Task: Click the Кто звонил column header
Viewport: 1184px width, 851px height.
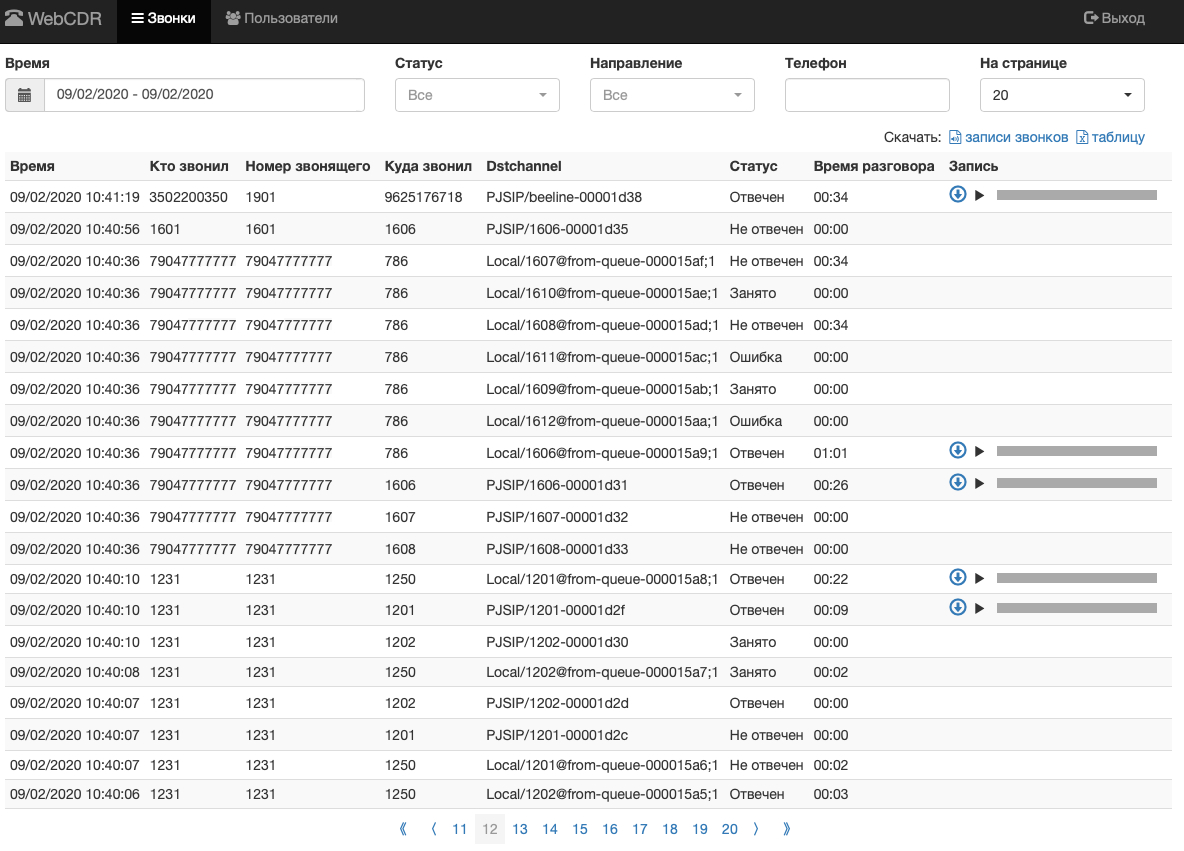Action: 189,166
